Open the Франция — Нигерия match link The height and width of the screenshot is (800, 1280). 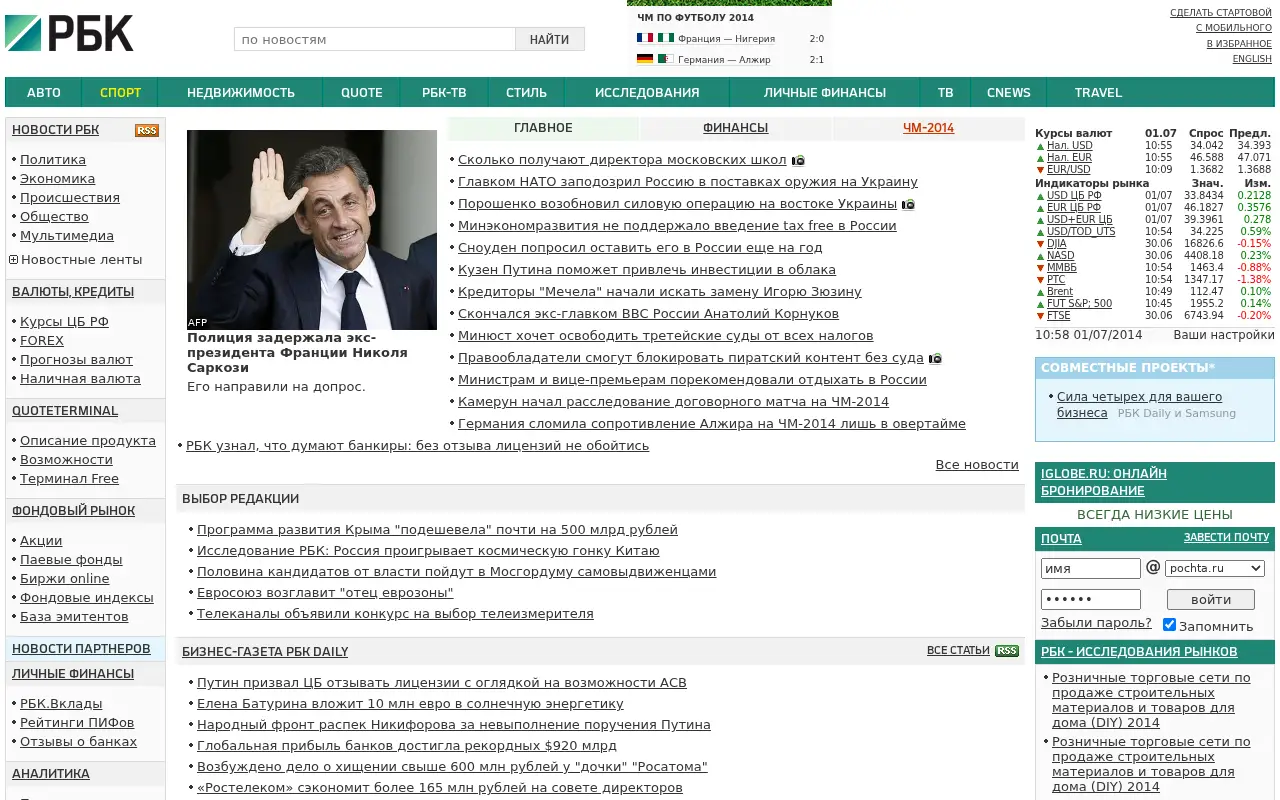(x=726, y=39)
